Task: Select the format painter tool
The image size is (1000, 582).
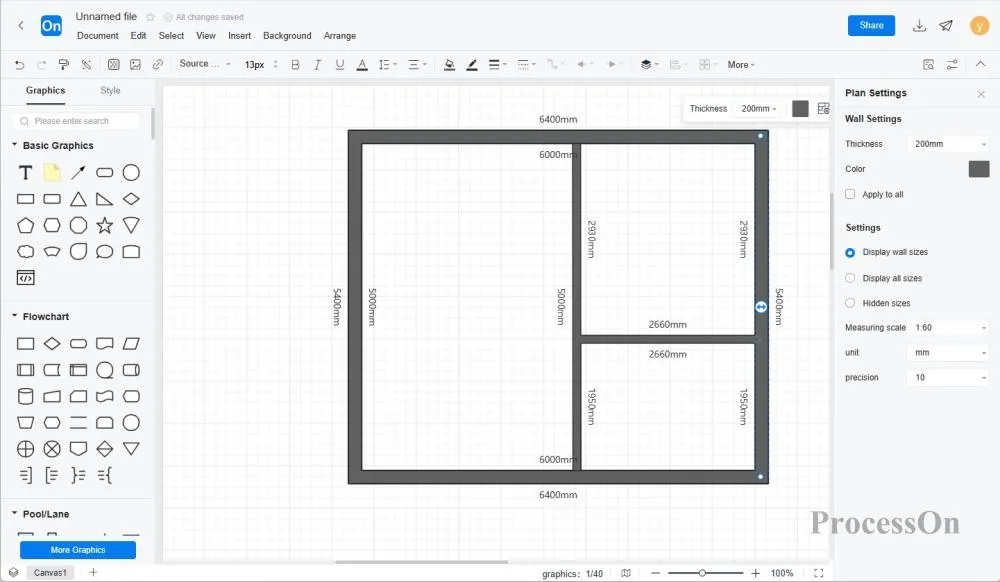Action: click(63, 64)
